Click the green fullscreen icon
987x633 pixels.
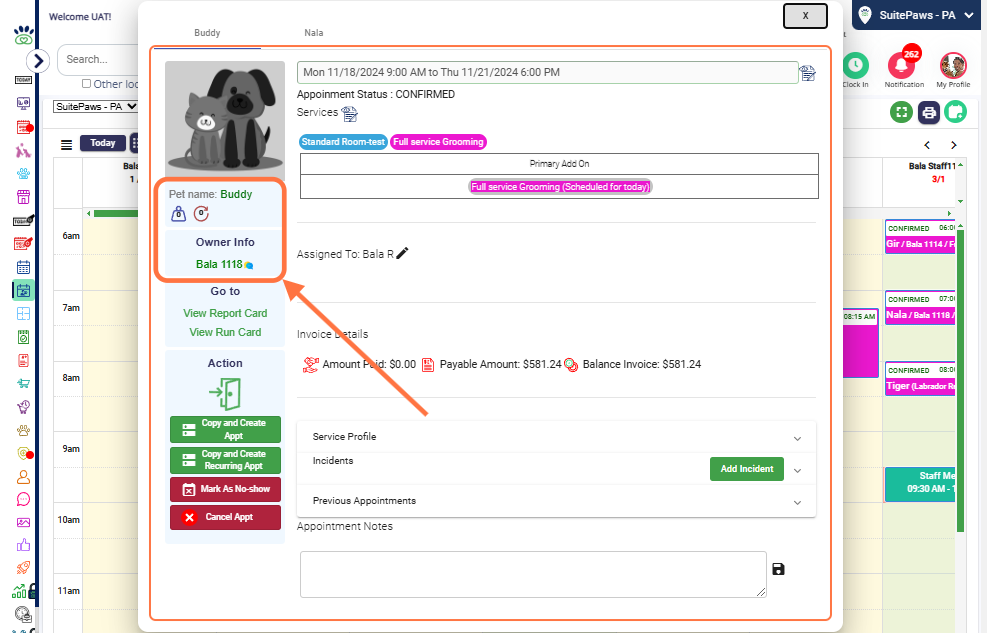901,113
